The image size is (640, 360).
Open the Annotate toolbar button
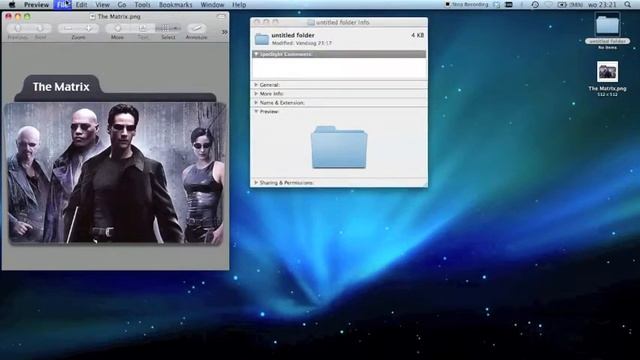pyautogui.click(x=197, y=28)
